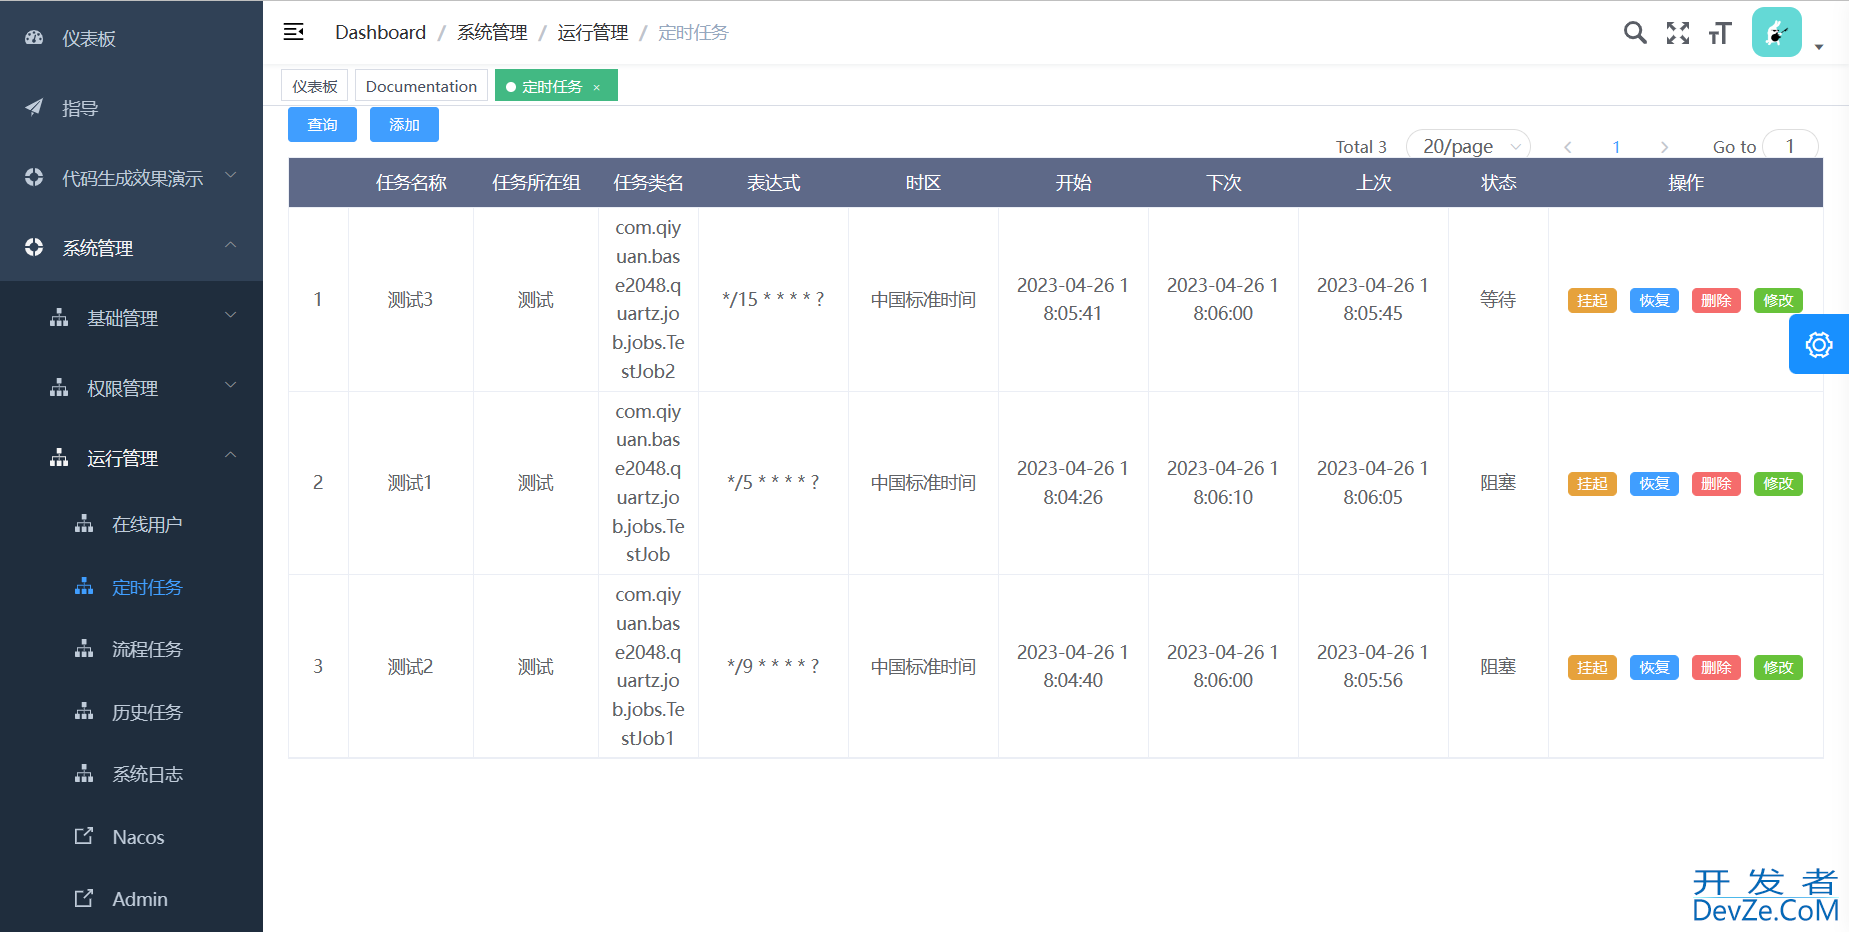The image size is (1849, 932).
Task: Click the cron expression */9 * * * * ?
Action: click(x=773, y=666)
